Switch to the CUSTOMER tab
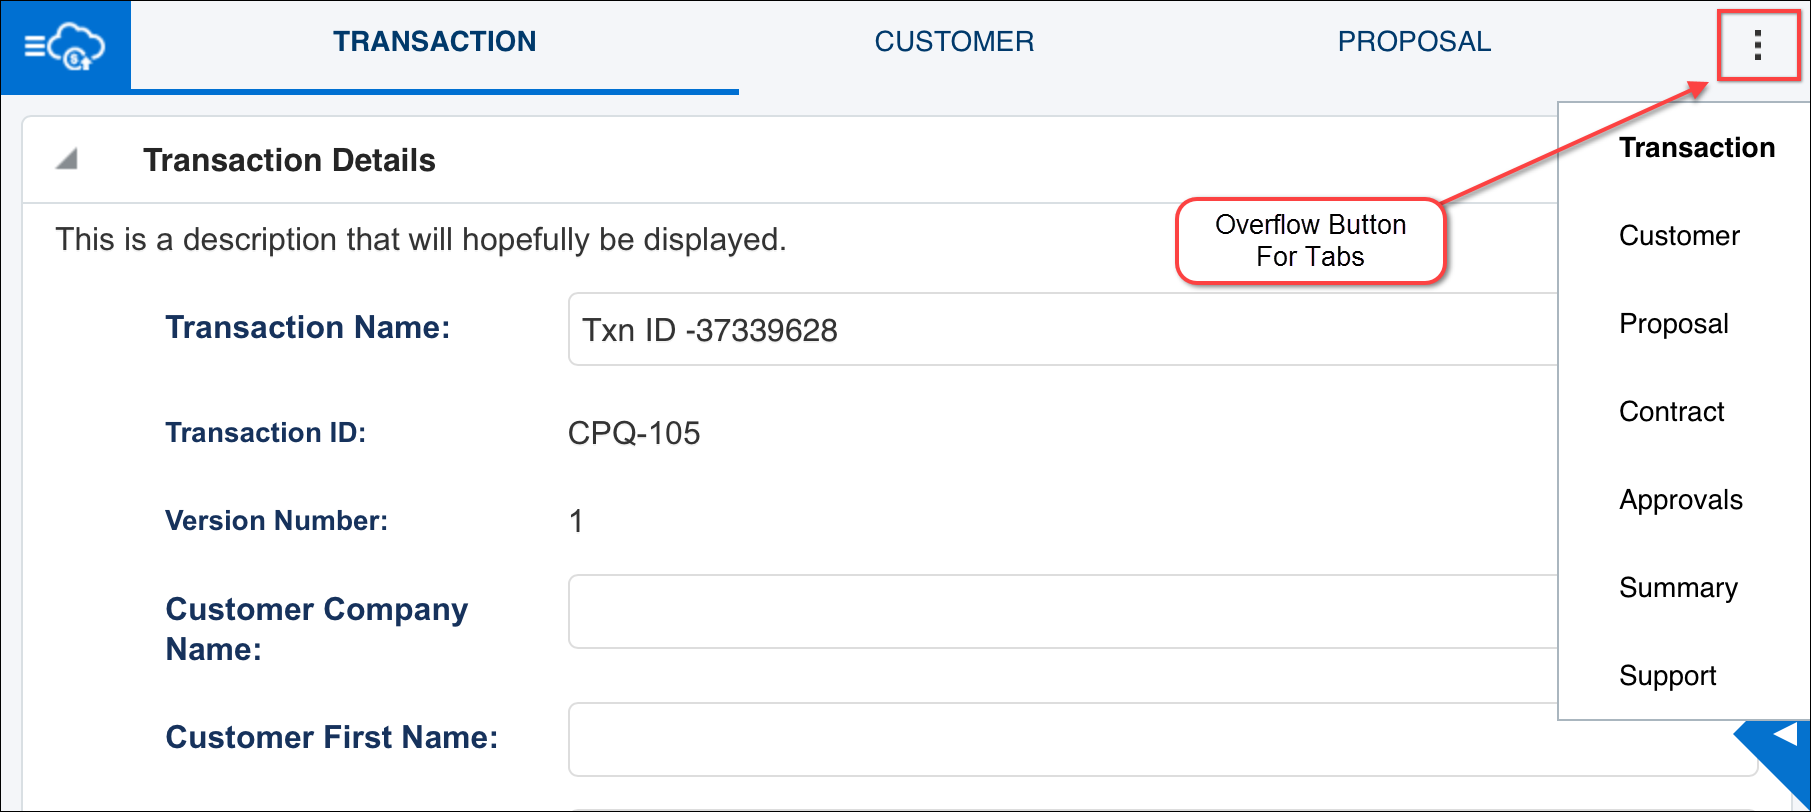 point(953,42)
